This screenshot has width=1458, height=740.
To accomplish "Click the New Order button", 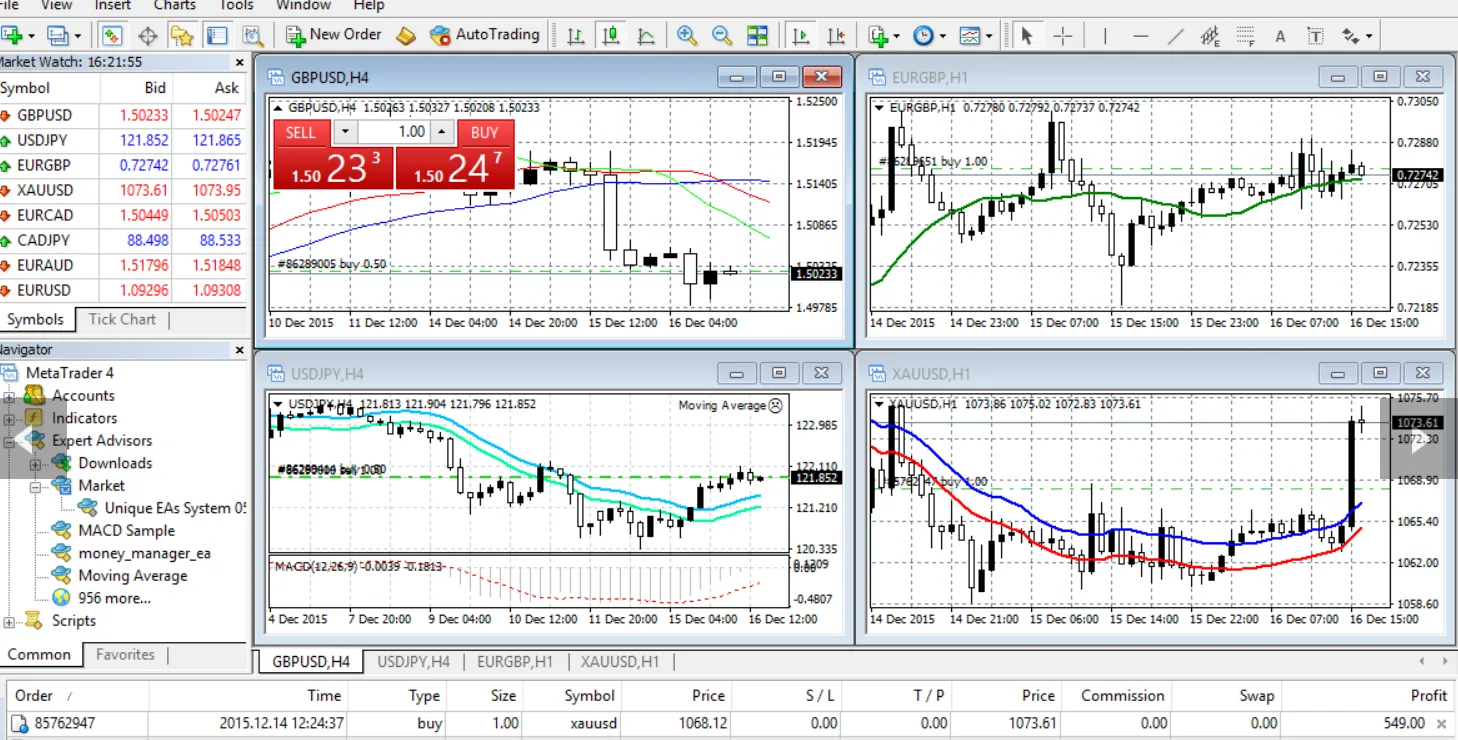I will point(333,35).
